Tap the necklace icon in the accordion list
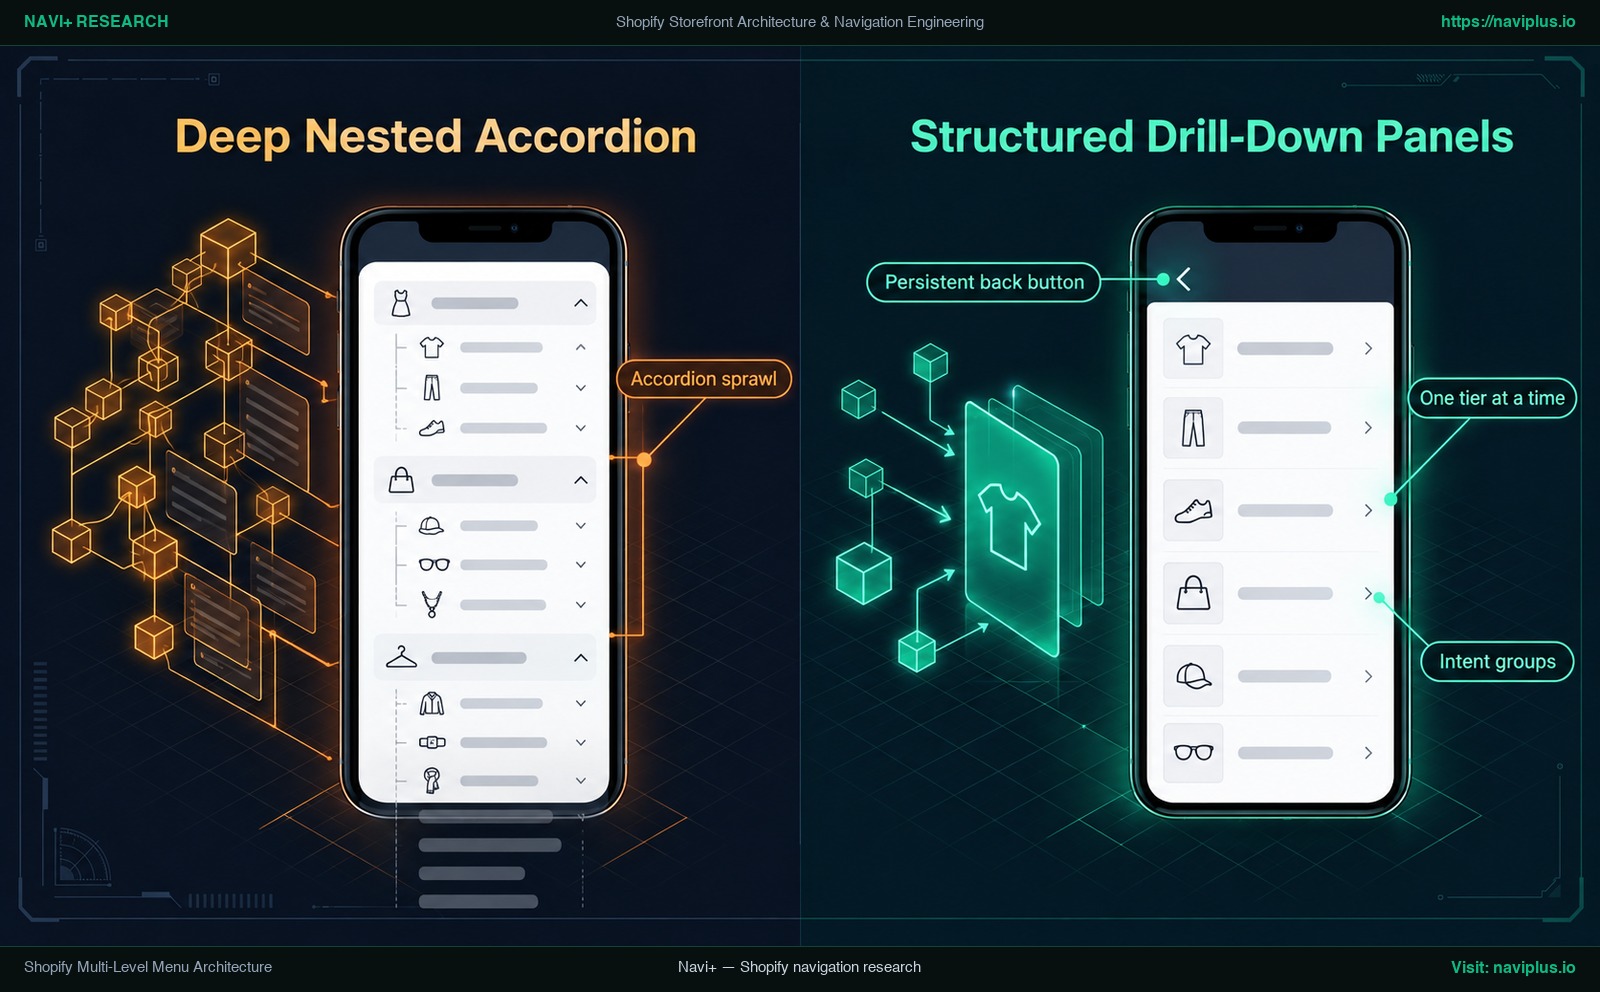Screen dimensions: 1600x992 [432, 604]
